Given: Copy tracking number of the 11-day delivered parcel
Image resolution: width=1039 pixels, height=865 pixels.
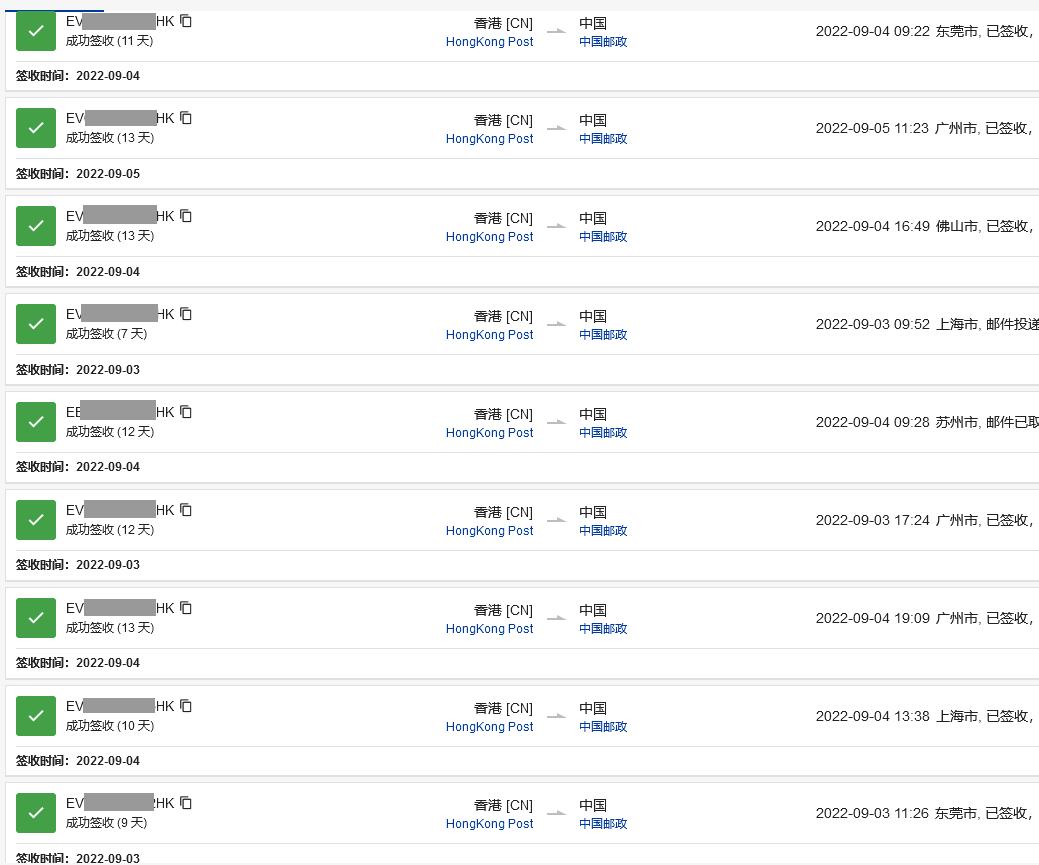Looking at the screenshot, I should 186,21.
